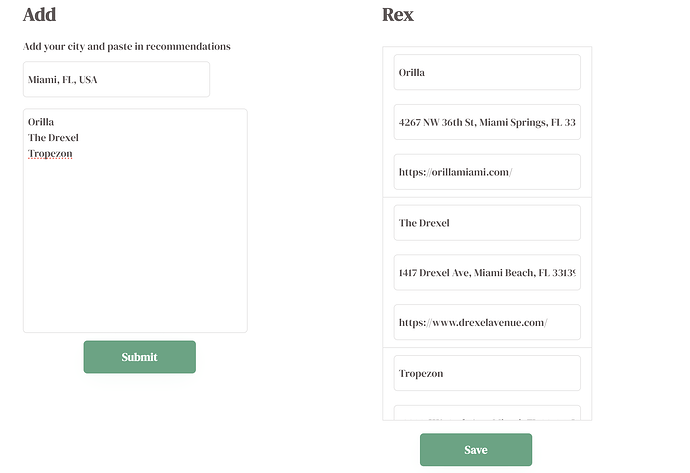The height and width of the screenshot is (473, 690).
Task: Edit the orillamiami.com URL field
Action: coord(488,172)
